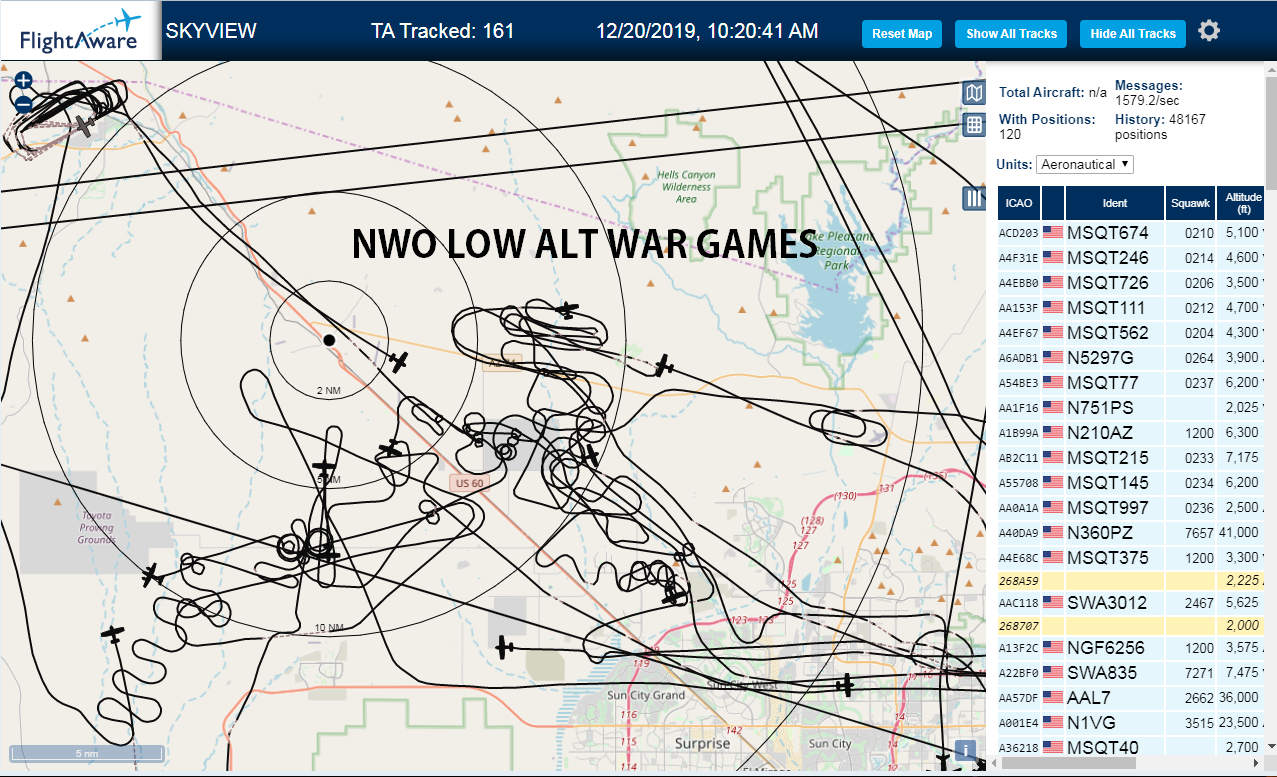The height and width of the screenshot is (777, 1277).
Task: Select the MSQT145 aircraft row
Action: (1131, 483)
